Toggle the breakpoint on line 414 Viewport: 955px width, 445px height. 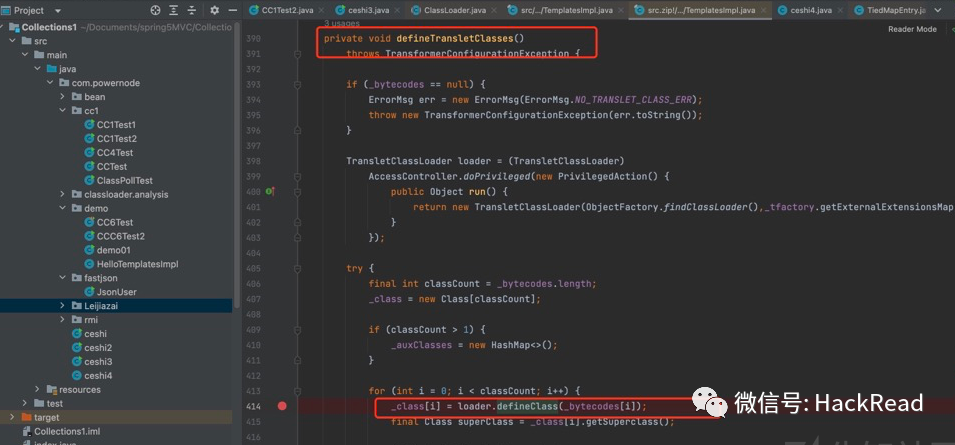point(282,406)
